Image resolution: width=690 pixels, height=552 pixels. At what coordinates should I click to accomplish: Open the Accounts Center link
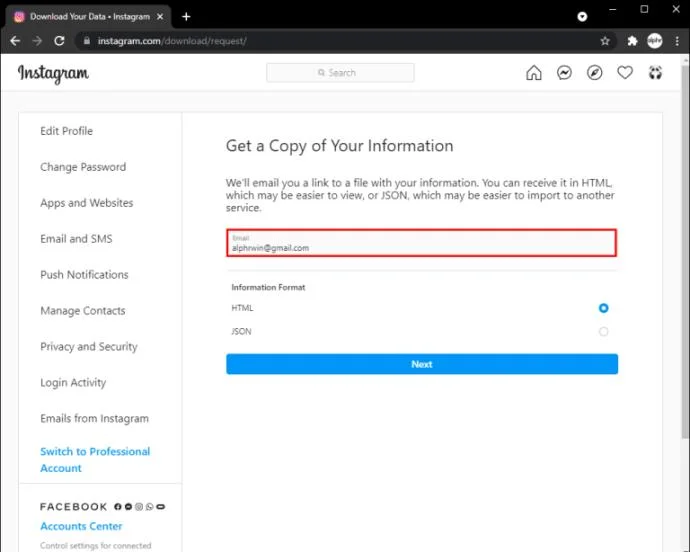click(x=81, y=526)
